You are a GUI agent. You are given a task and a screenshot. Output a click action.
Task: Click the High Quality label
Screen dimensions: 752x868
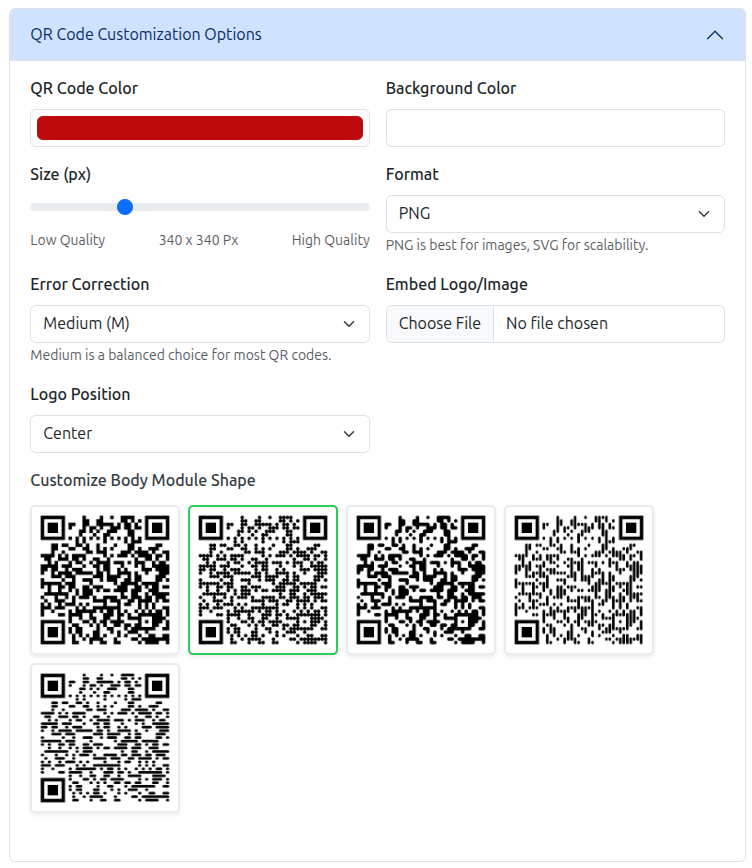point(331,240)
